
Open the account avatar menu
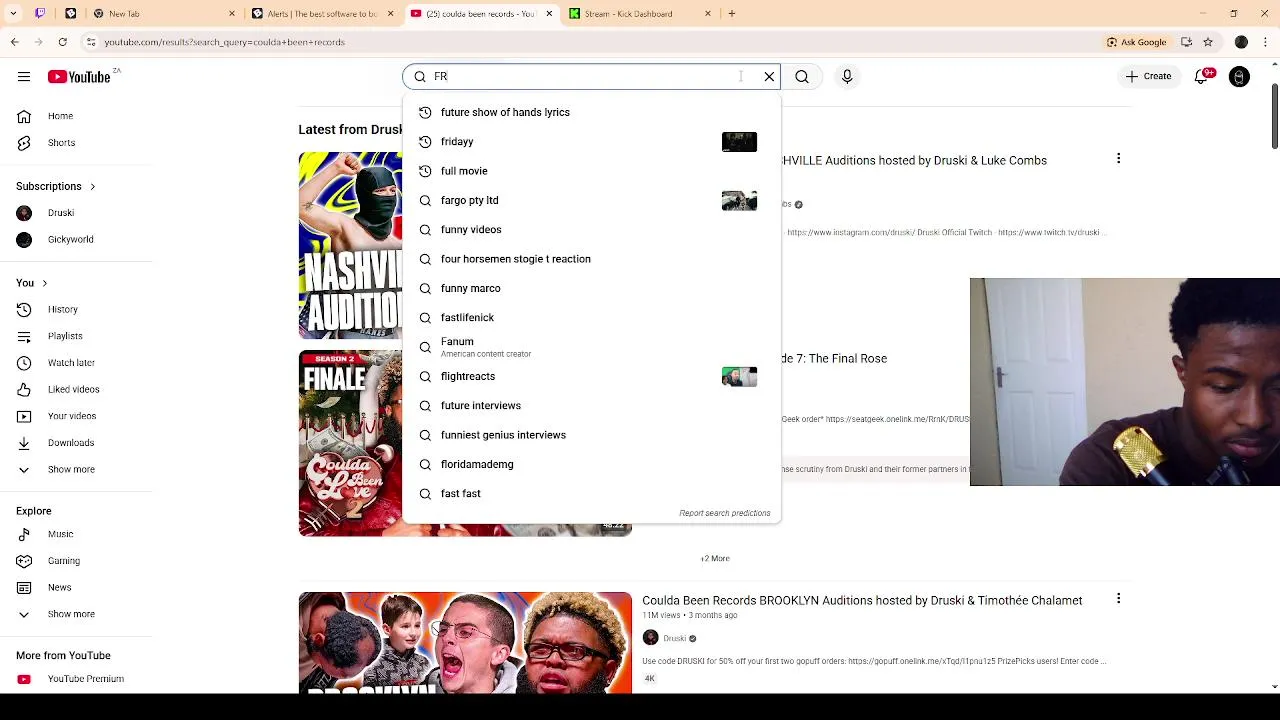pos(1239,77)
